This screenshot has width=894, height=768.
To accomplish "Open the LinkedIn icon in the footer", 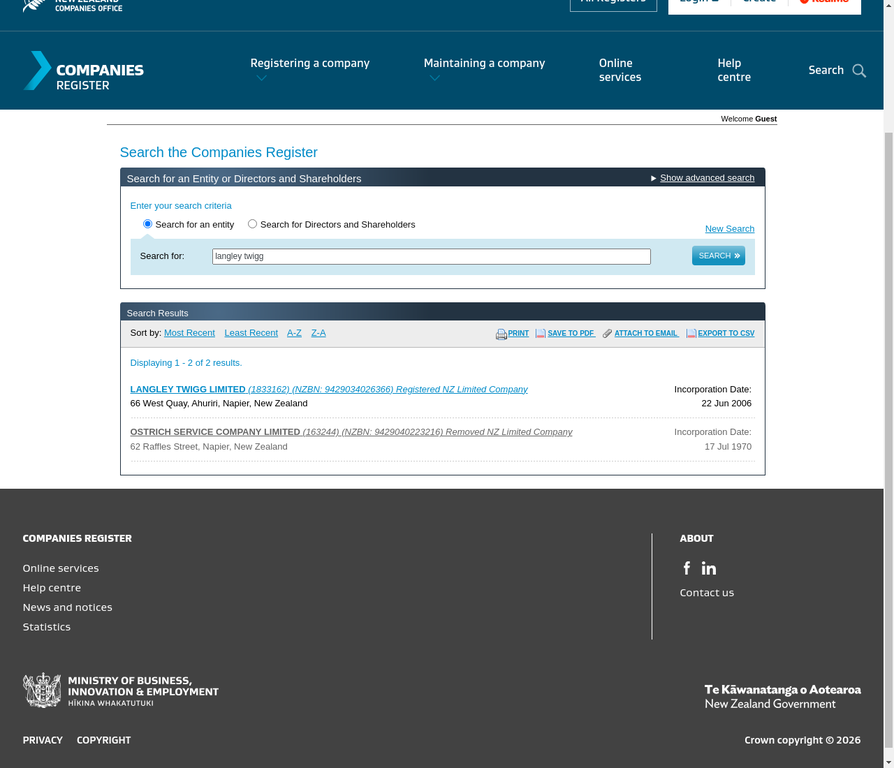I will point(708,568).
